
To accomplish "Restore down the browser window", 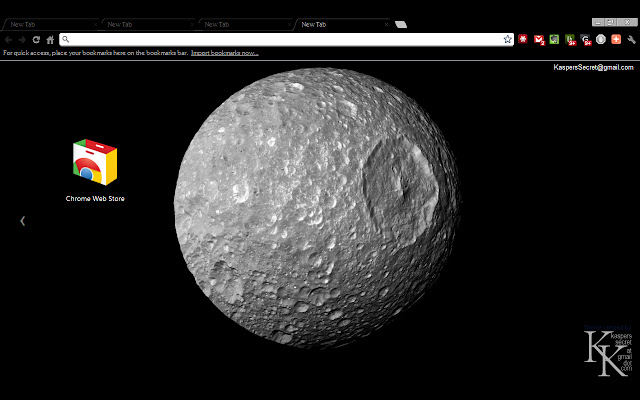I will click(611, 22).
